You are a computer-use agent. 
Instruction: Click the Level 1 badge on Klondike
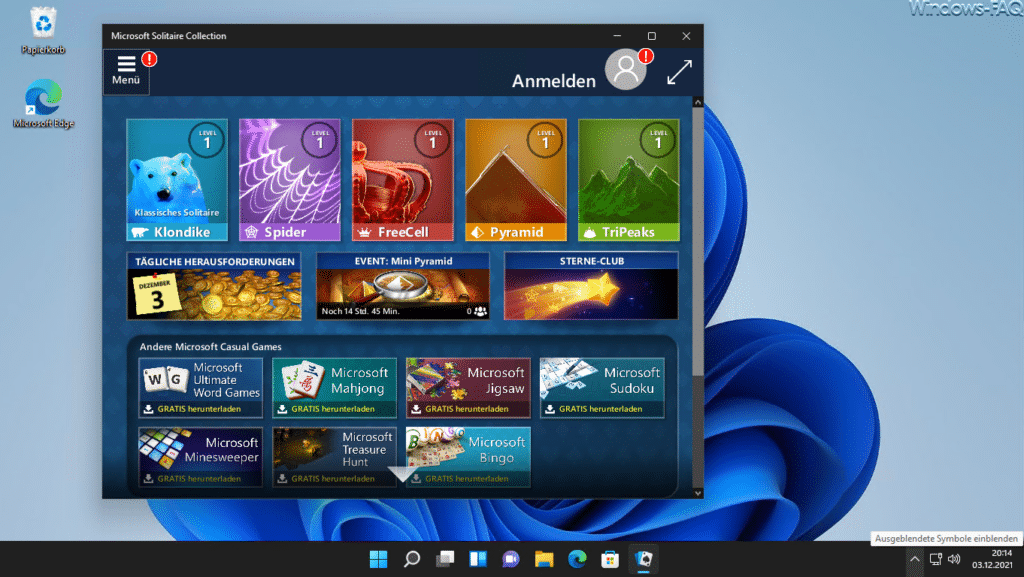click(x=206, y=140)
